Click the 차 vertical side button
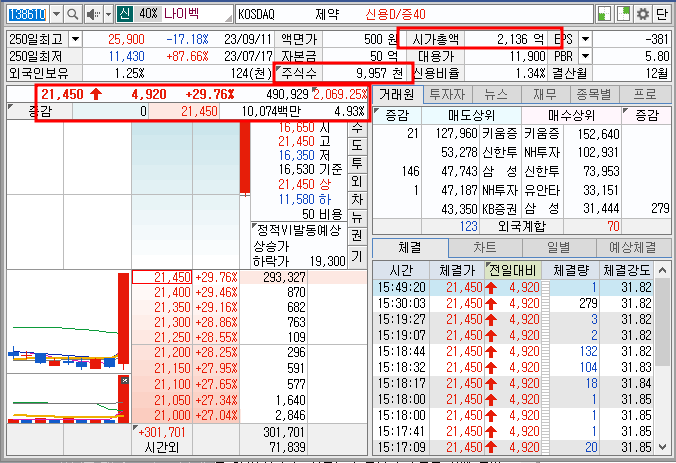The image size is (676, 463). tap(357, 200)
